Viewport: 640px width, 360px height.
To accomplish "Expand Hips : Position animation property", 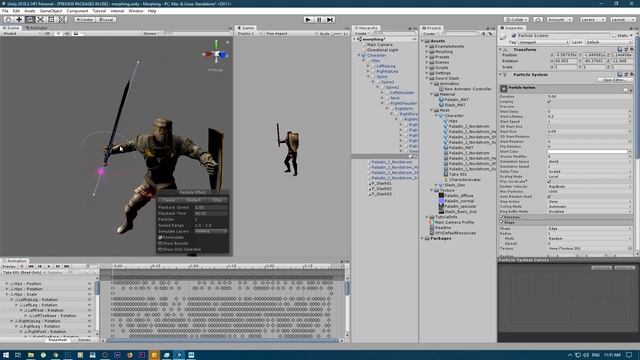I will point(7,283).
